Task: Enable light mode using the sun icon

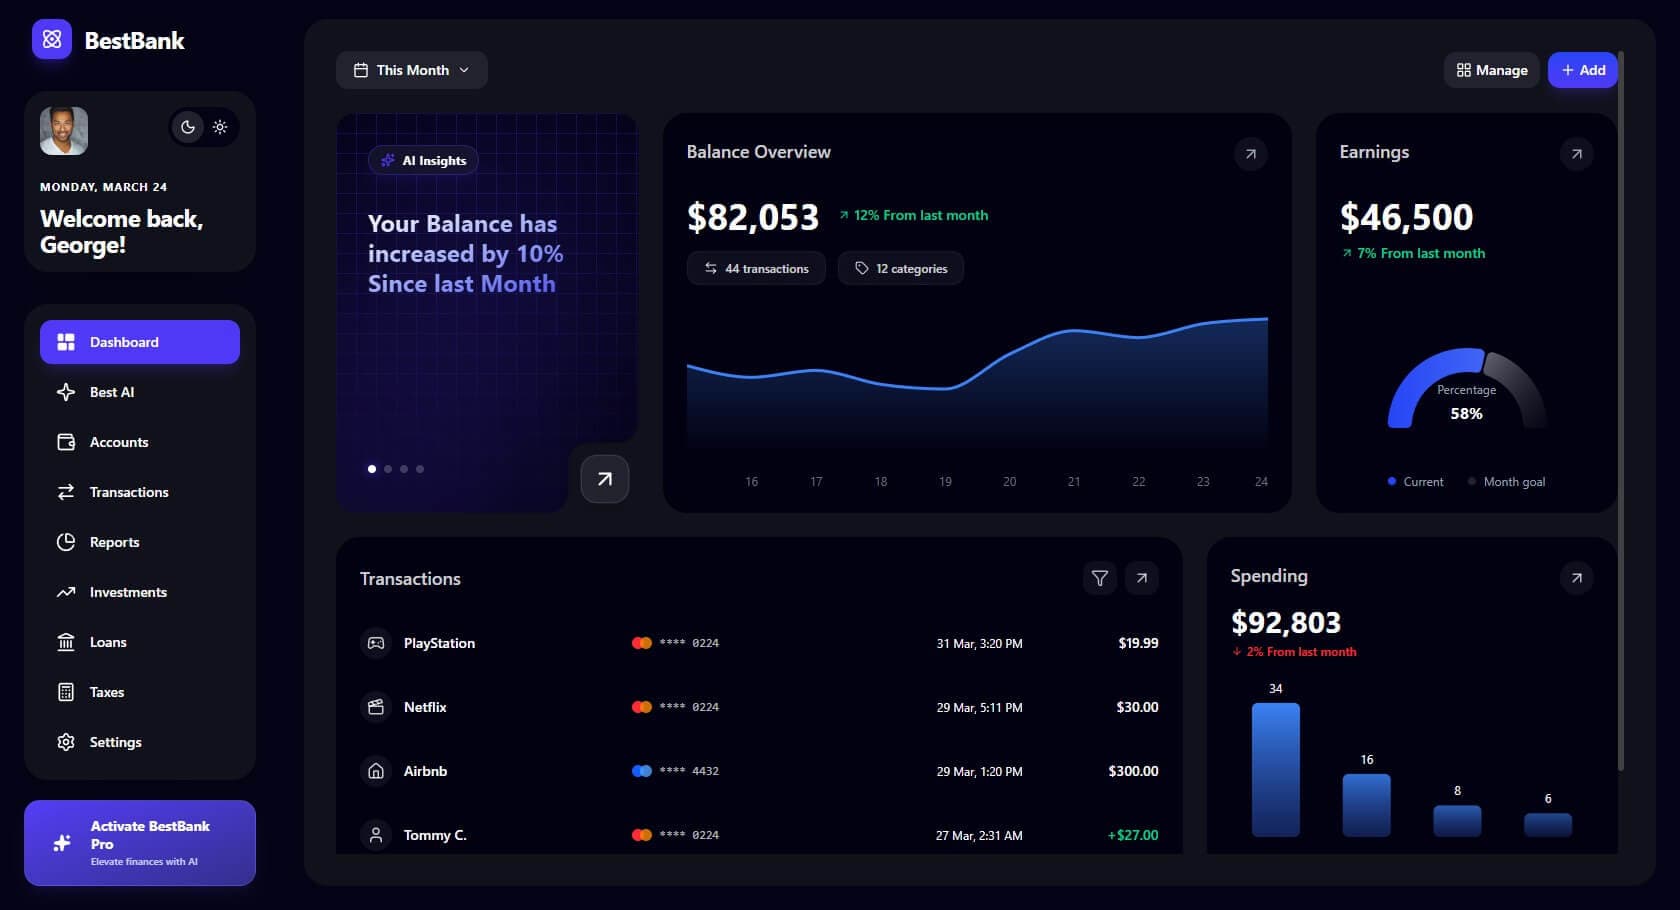Action: coord(220,127)
